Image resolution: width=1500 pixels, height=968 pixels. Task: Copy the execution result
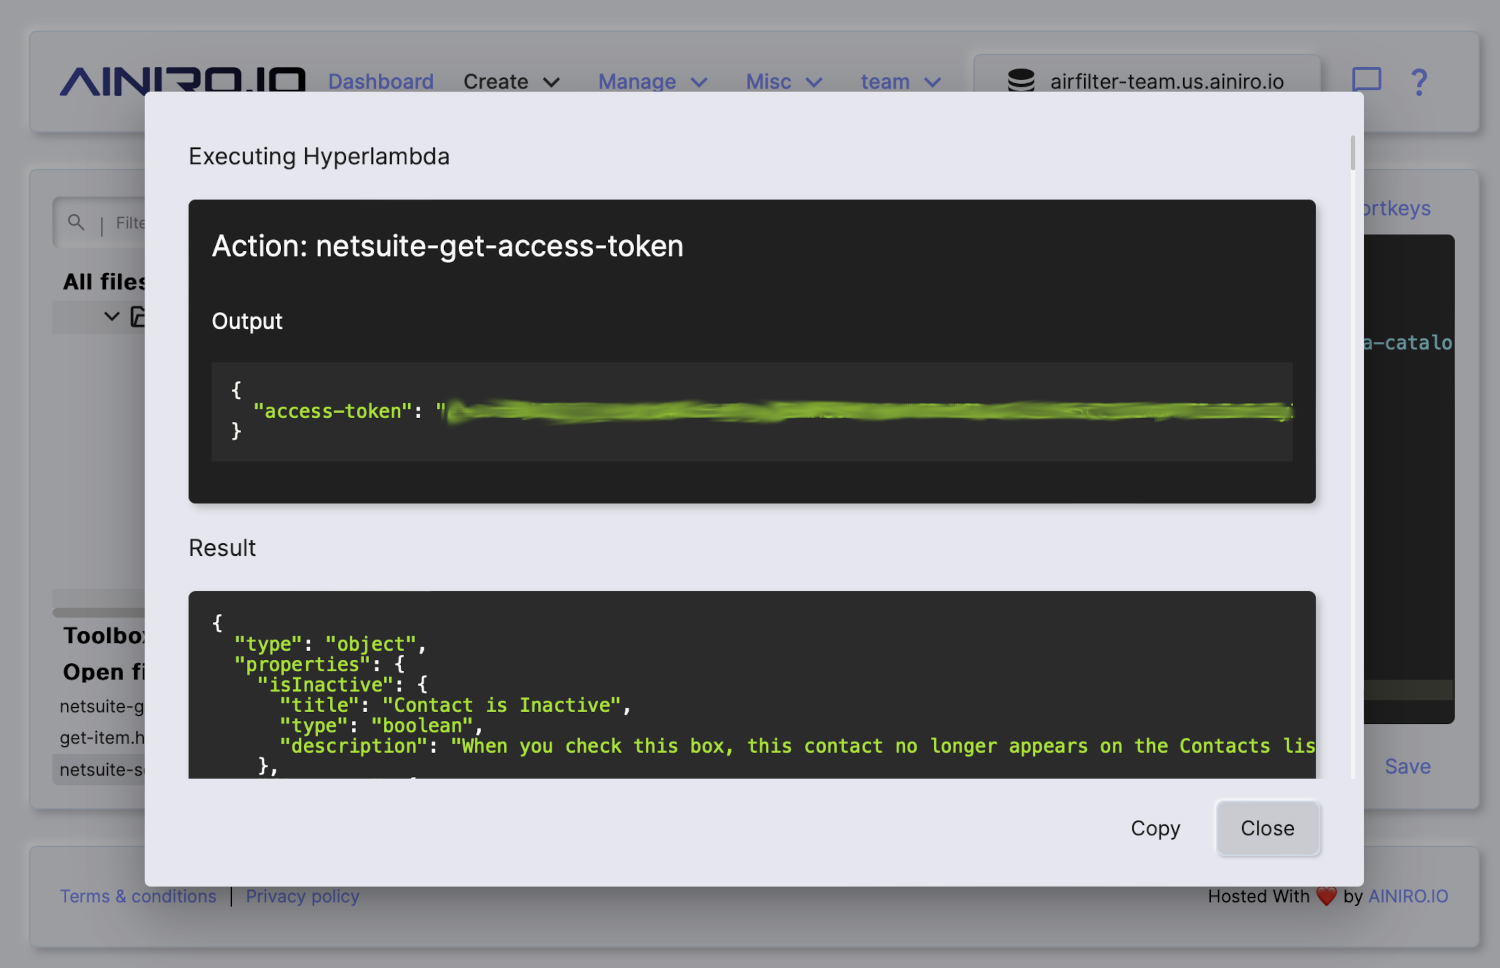click(x=1155, y=828)
